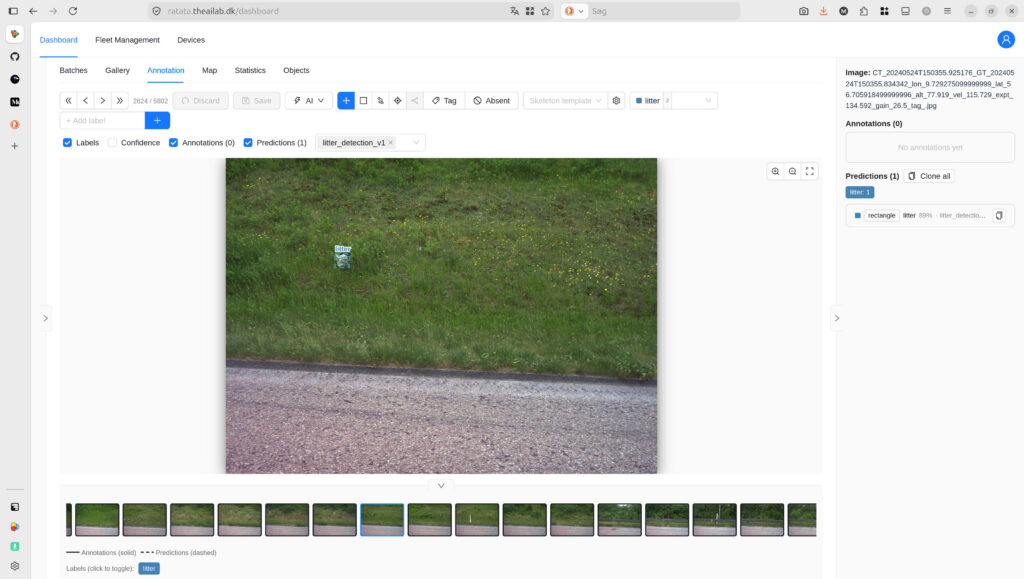Reload the browser page
Viewport: 1024px width, 579px height.
pos(73,11)
